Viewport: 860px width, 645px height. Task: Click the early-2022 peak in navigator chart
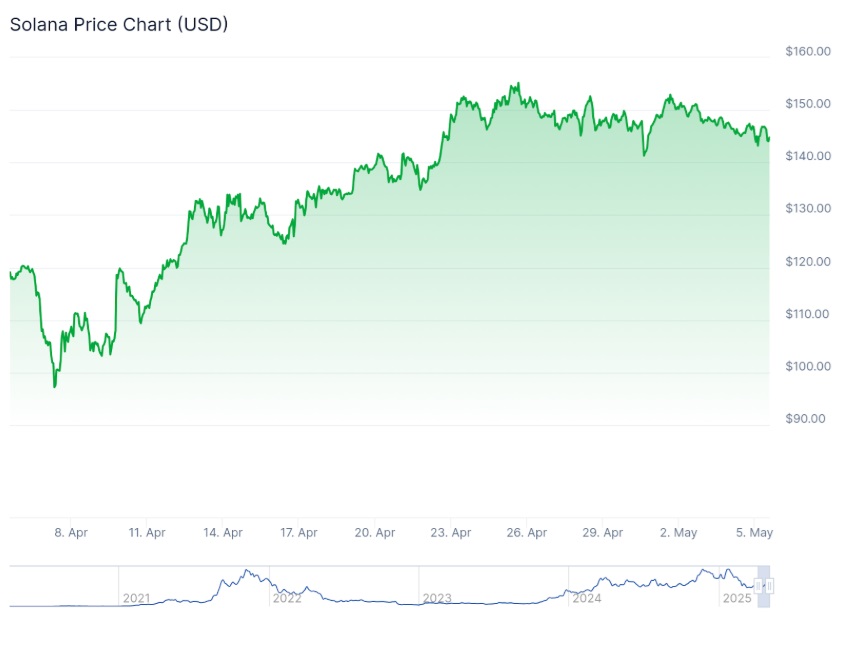pos(248,573)
